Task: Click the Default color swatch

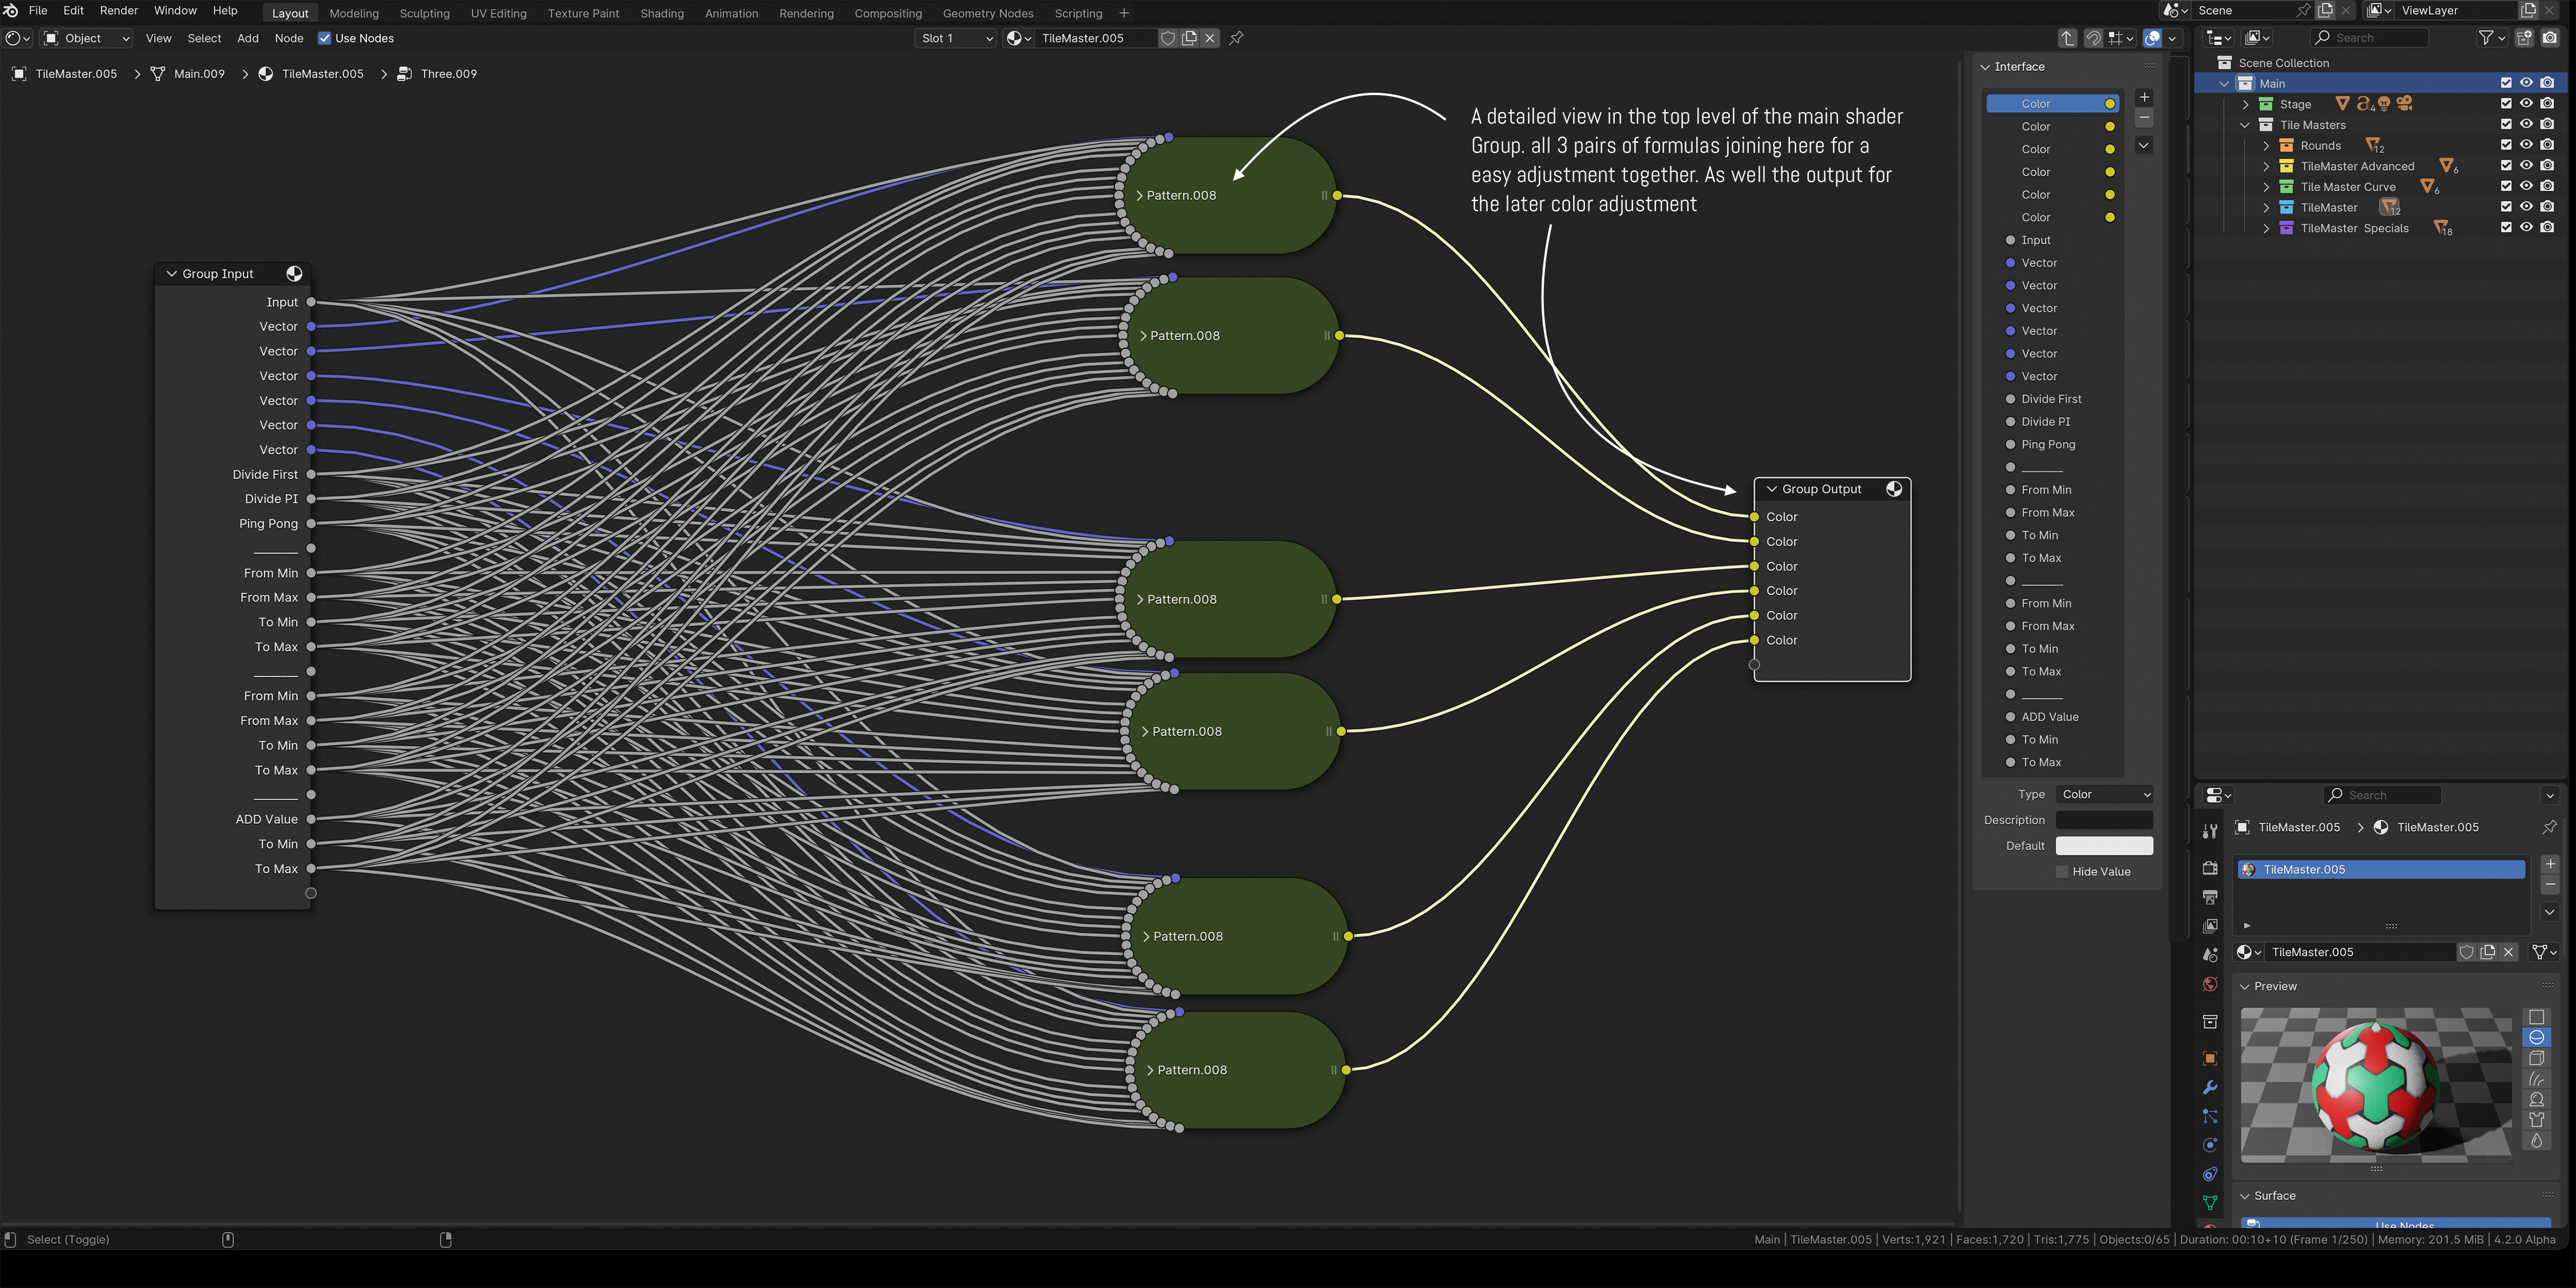Action: click(x=2104, y=846)
